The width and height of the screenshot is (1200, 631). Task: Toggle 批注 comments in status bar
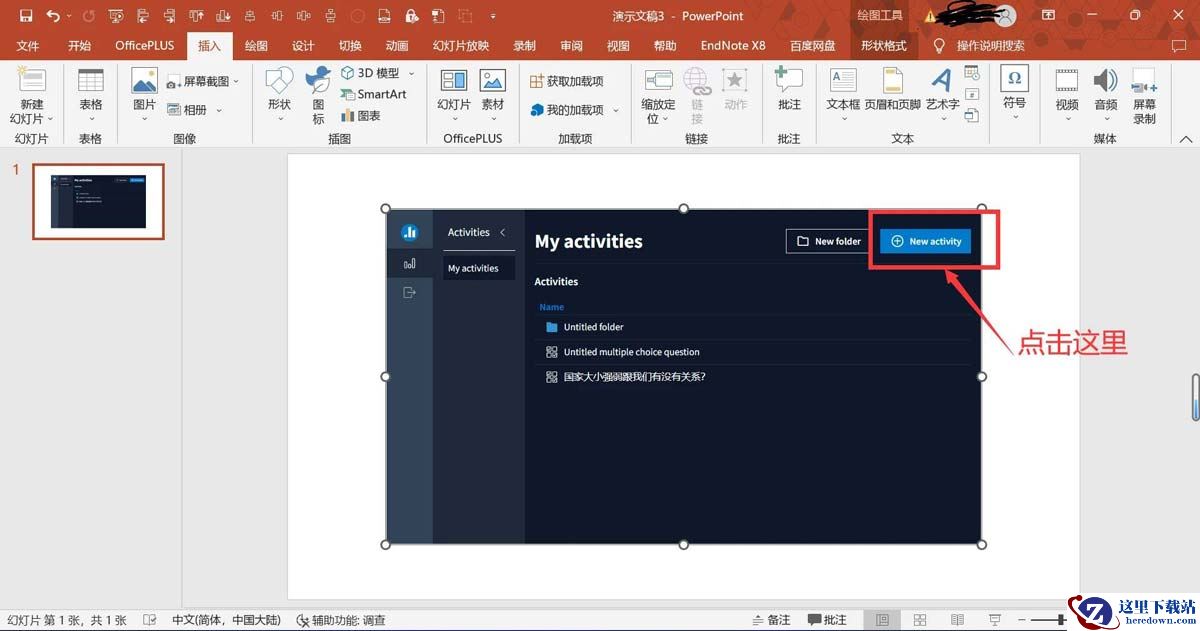pos(827,620)
